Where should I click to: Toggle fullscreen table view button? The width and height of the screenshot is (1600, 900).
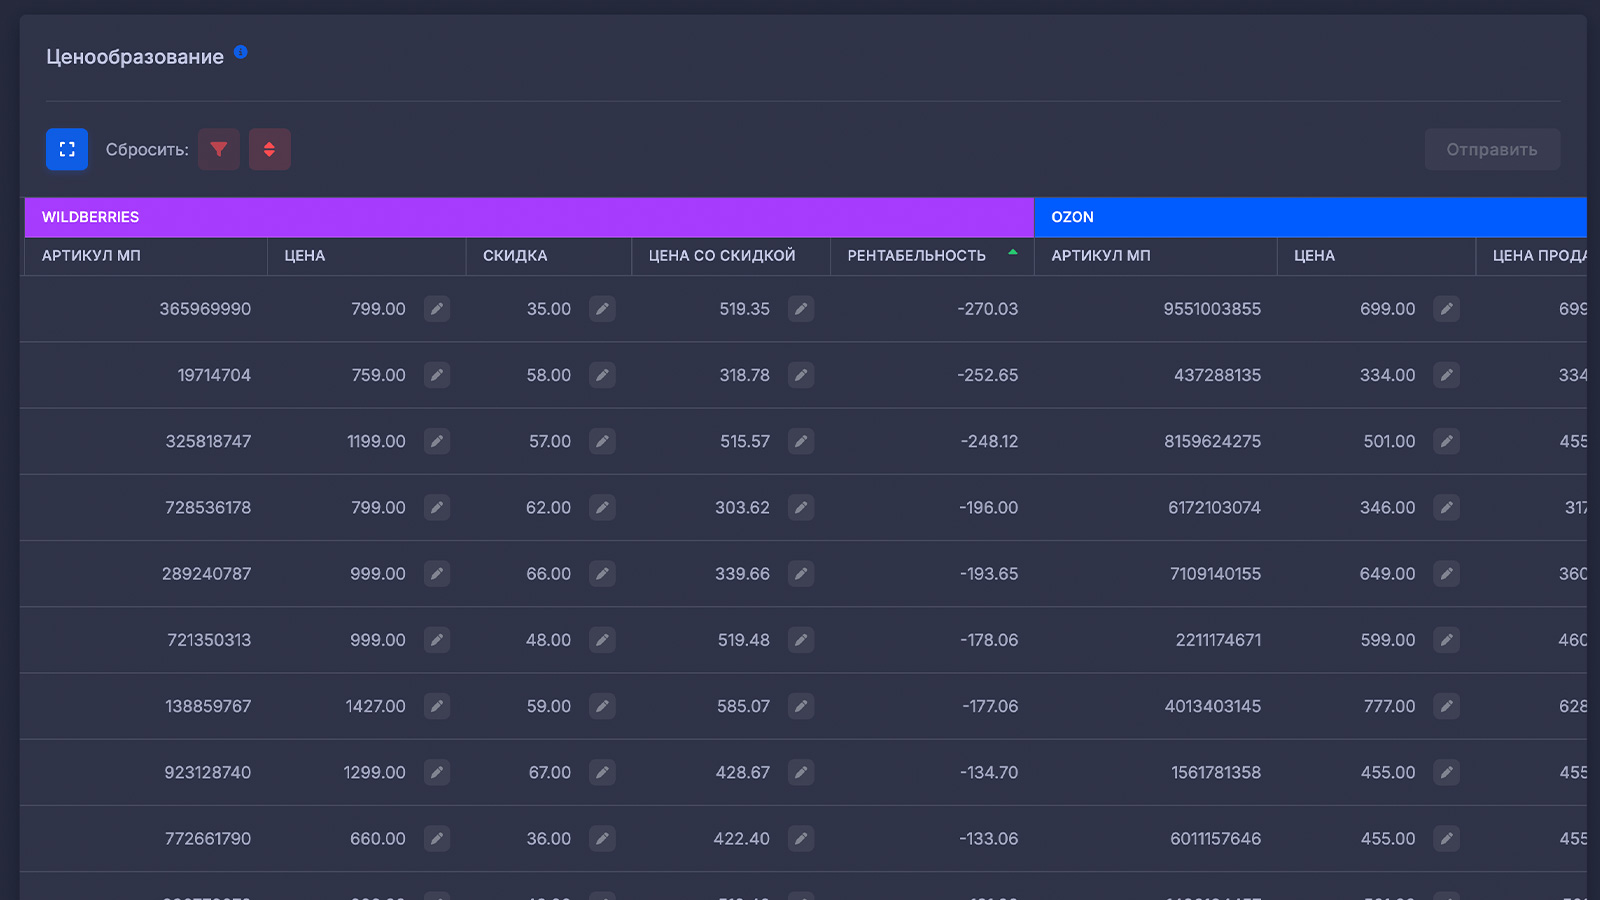(67, 149)
